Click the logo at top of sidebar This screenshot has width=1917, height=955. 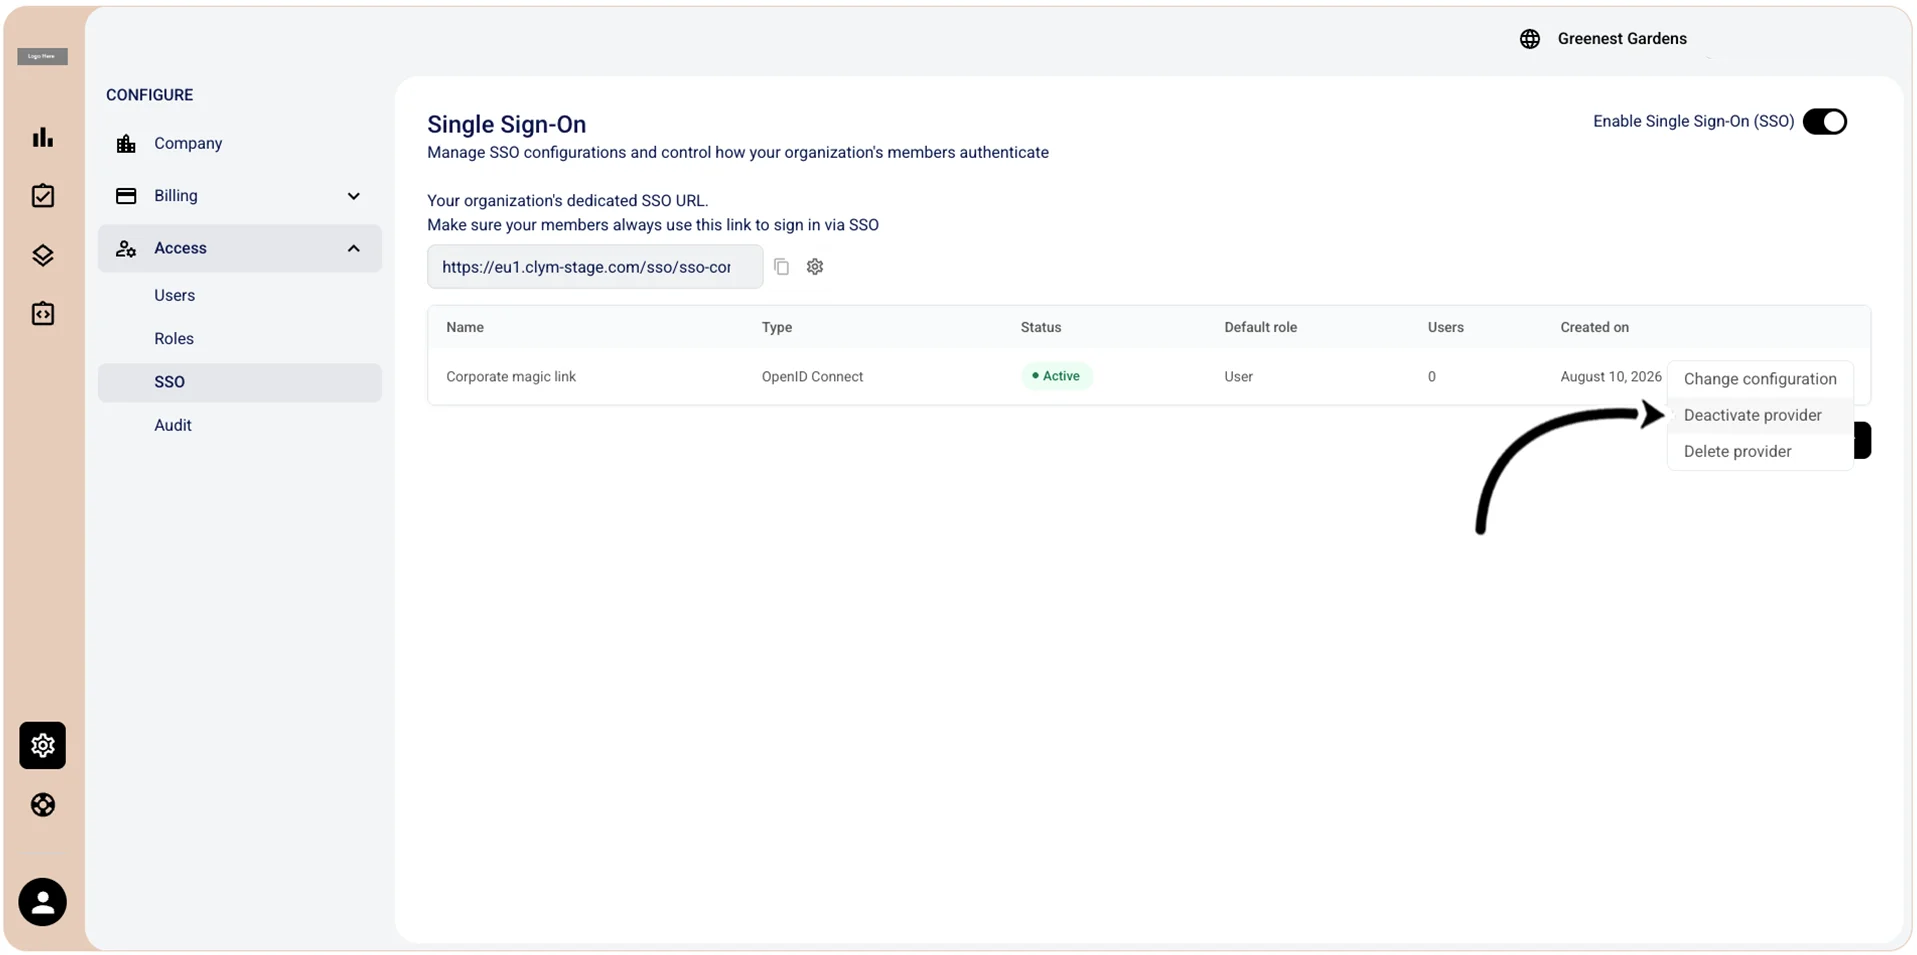point(42,56)
